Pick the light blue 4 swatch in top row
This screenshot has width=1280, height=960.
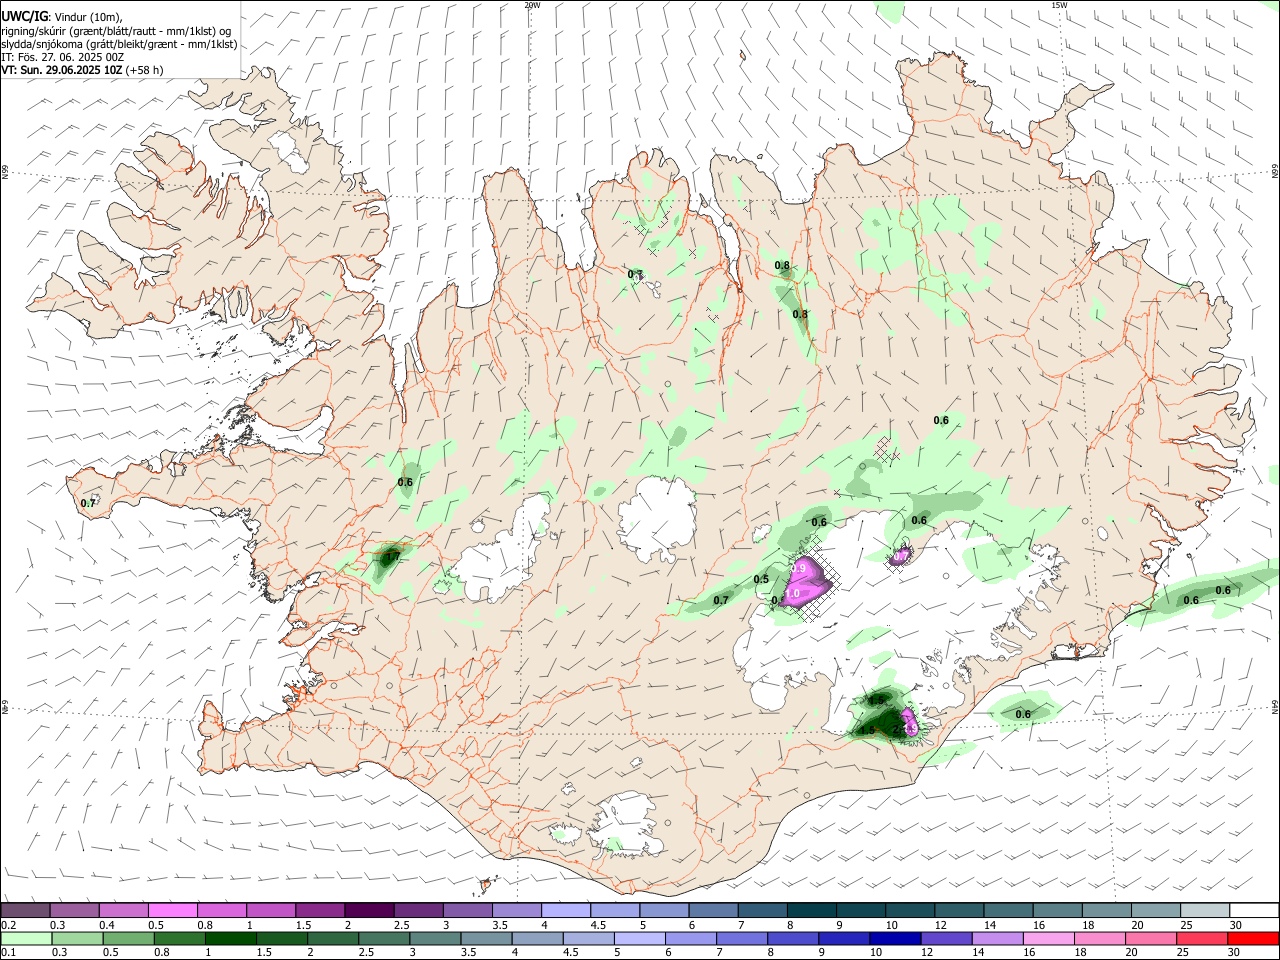tap(564, 910)
